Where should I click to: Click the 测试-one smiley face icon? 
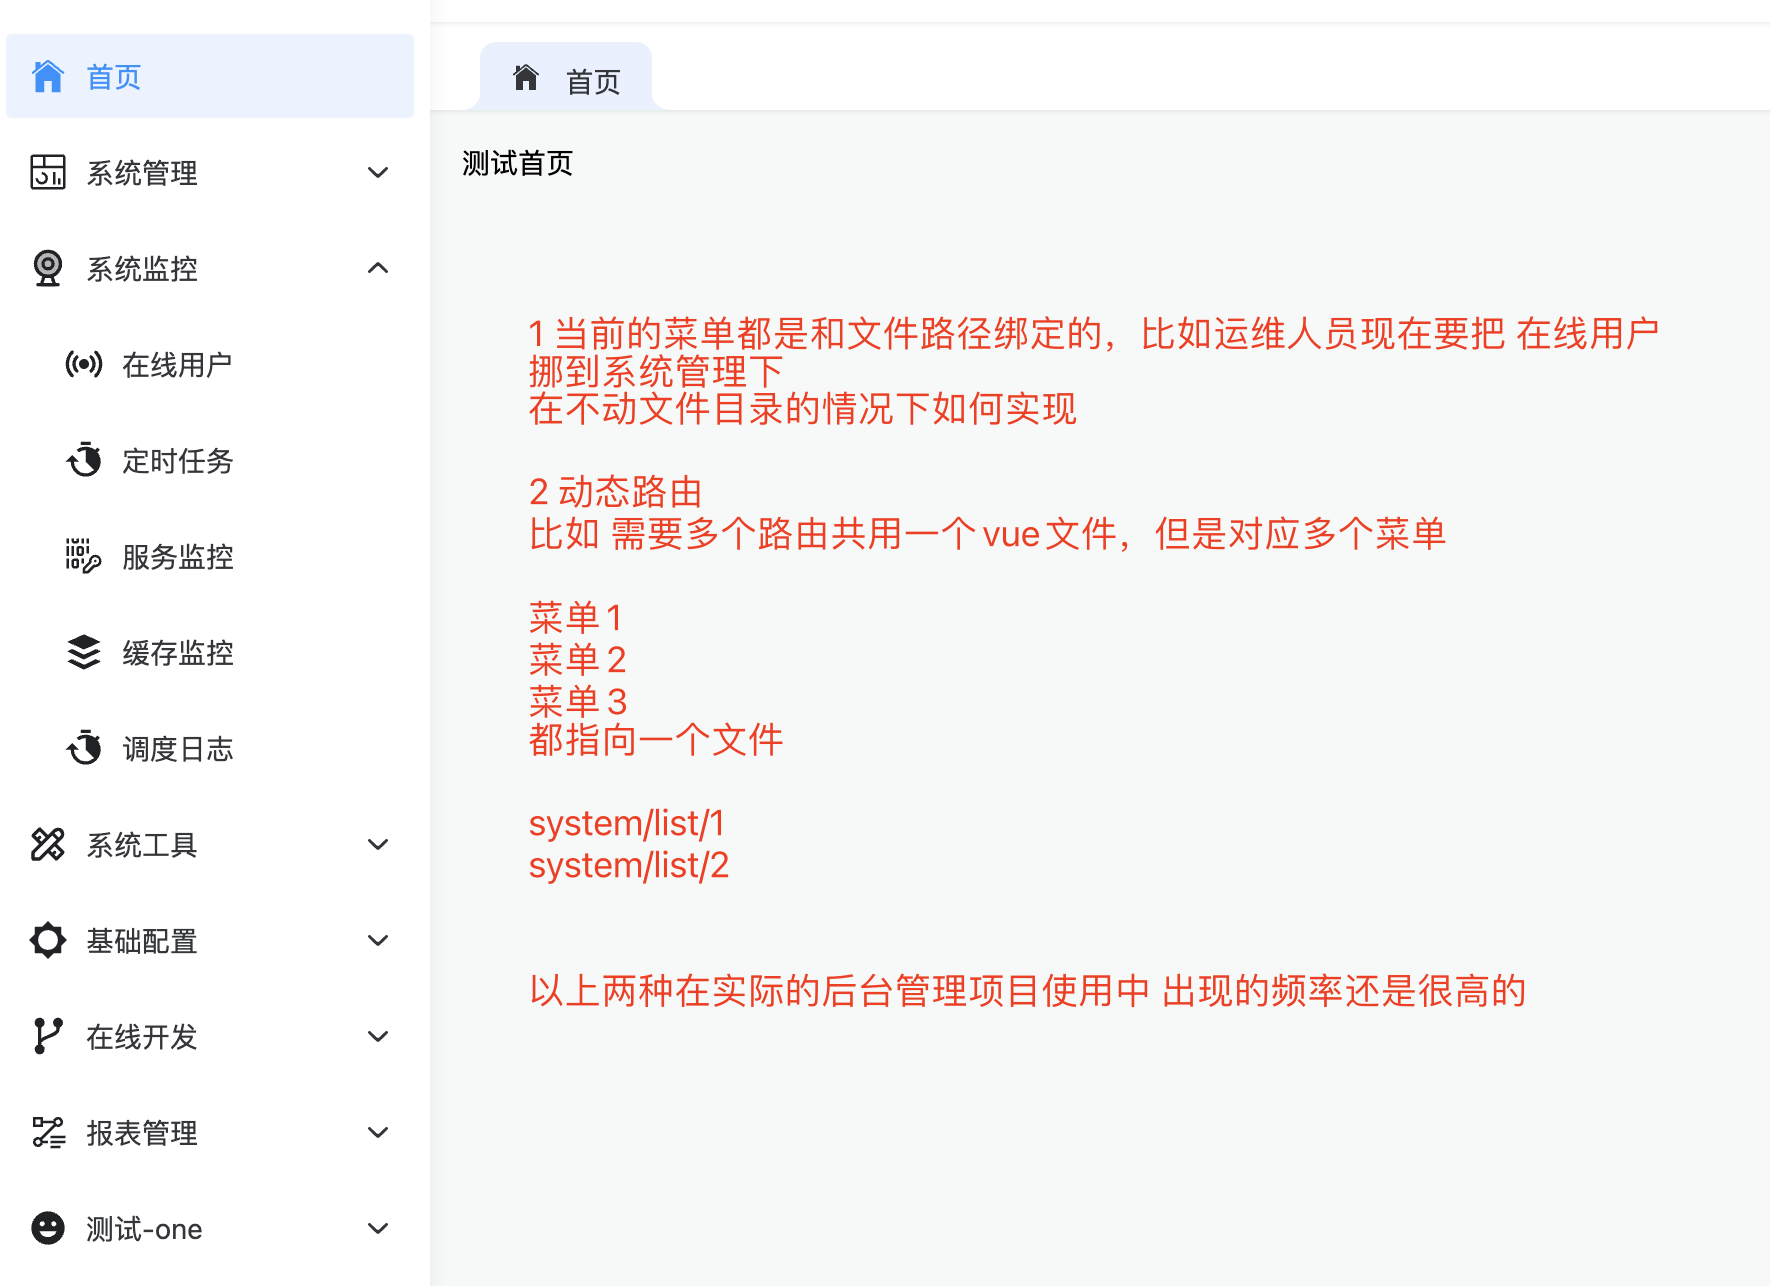pyautogui.click(x=46, y=1228)
